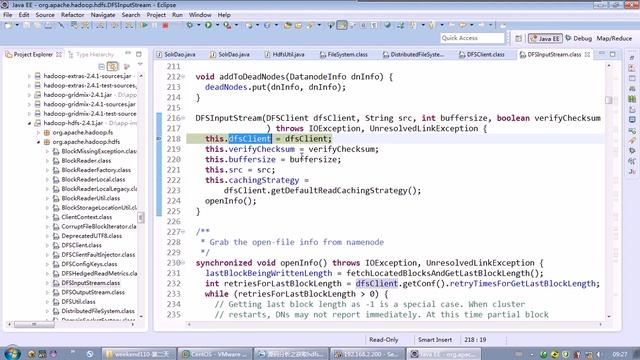Click the editor horizontal scrollbar
The width and height of the screenshot is (640, 360).
(394, 324)
